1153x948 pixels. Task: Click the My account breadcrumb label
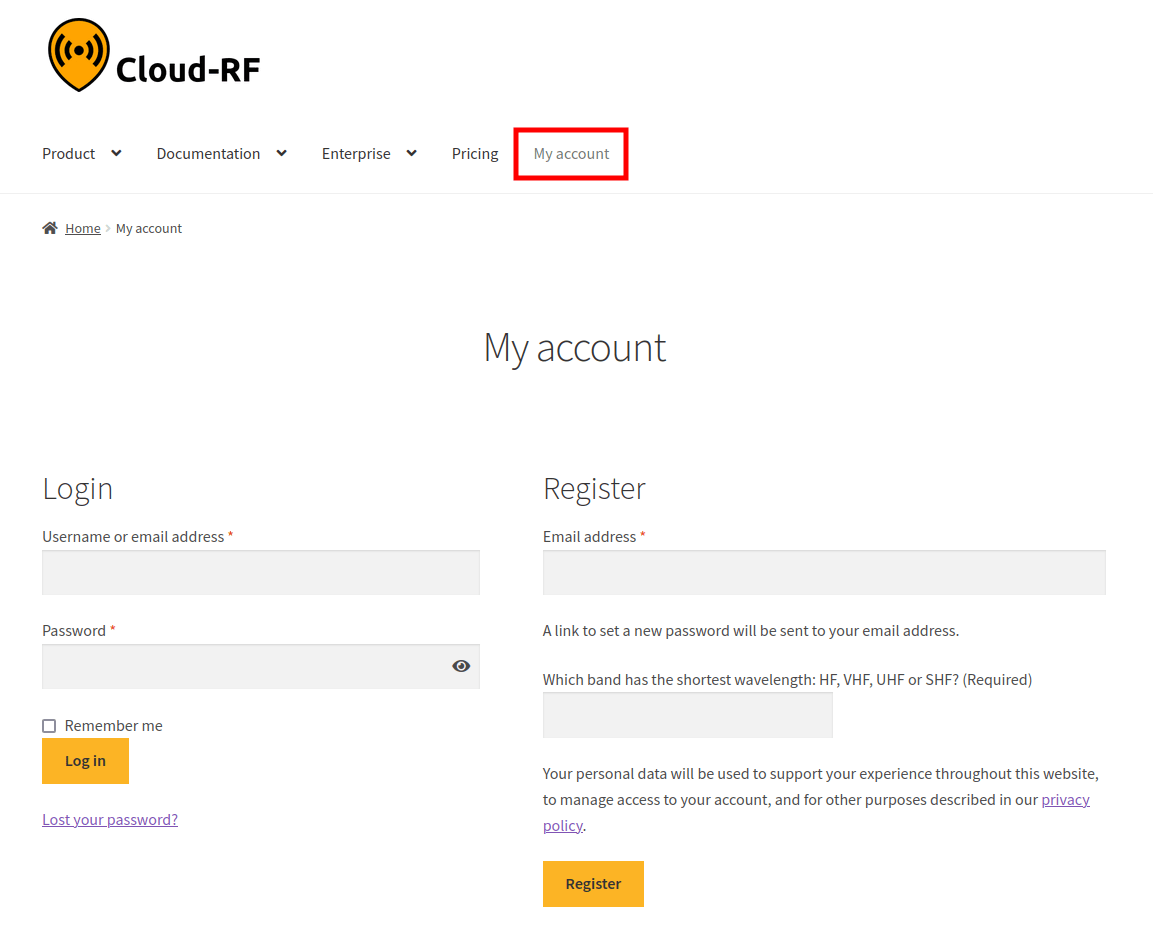[148, 227]
